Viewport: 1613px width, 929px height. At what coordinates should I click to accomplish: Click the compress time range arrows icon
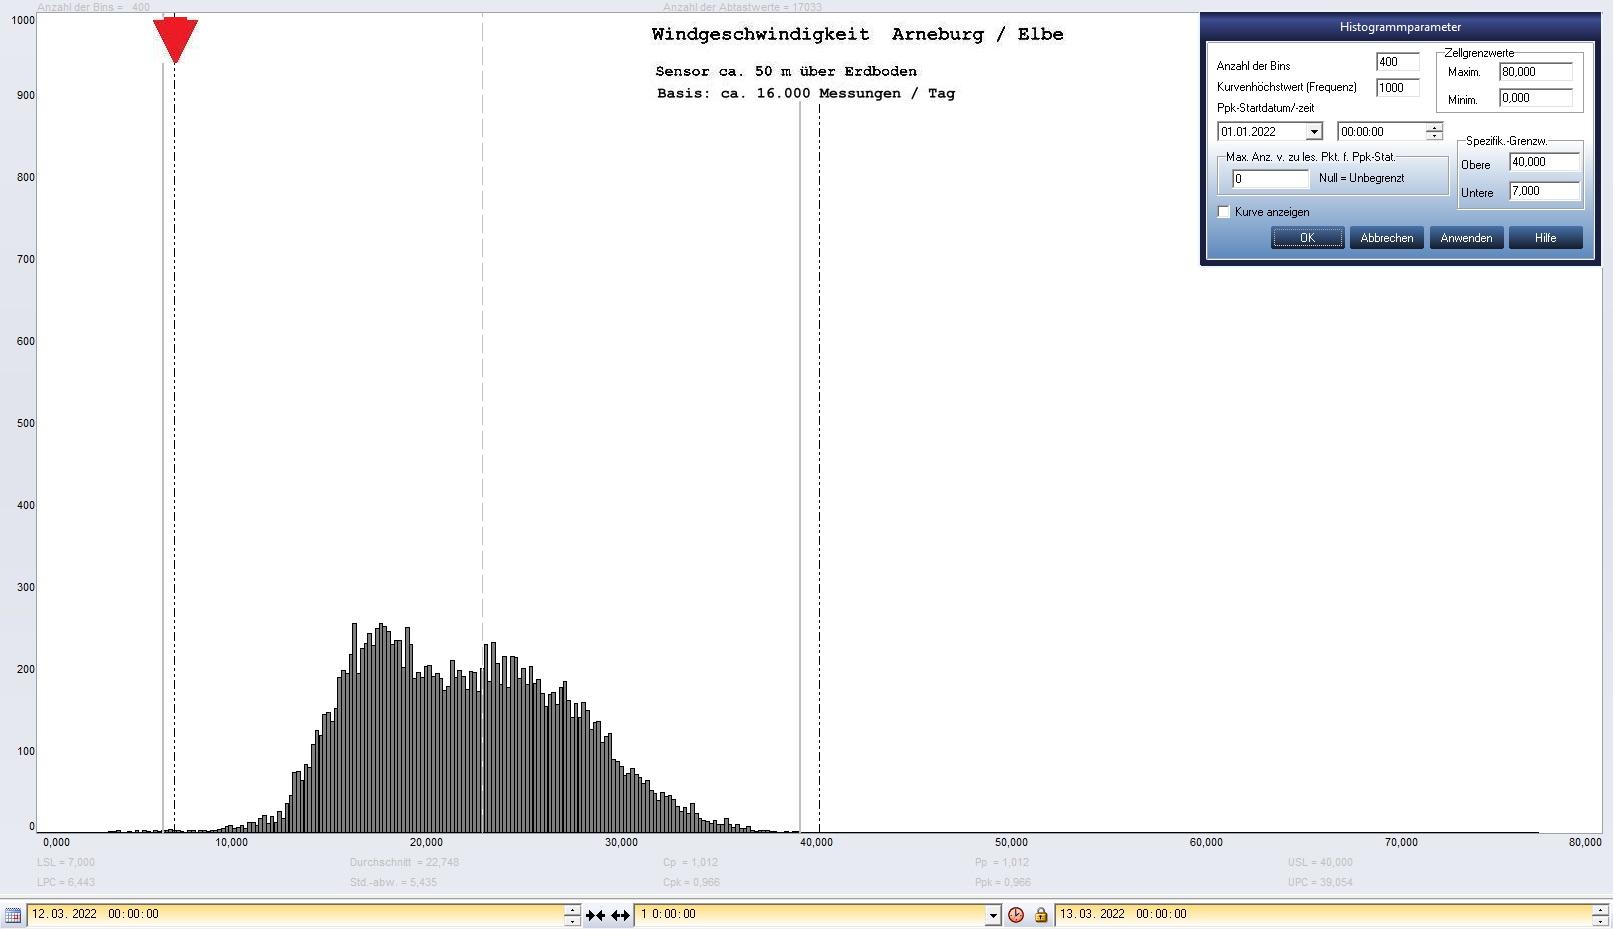pos(595,915)
